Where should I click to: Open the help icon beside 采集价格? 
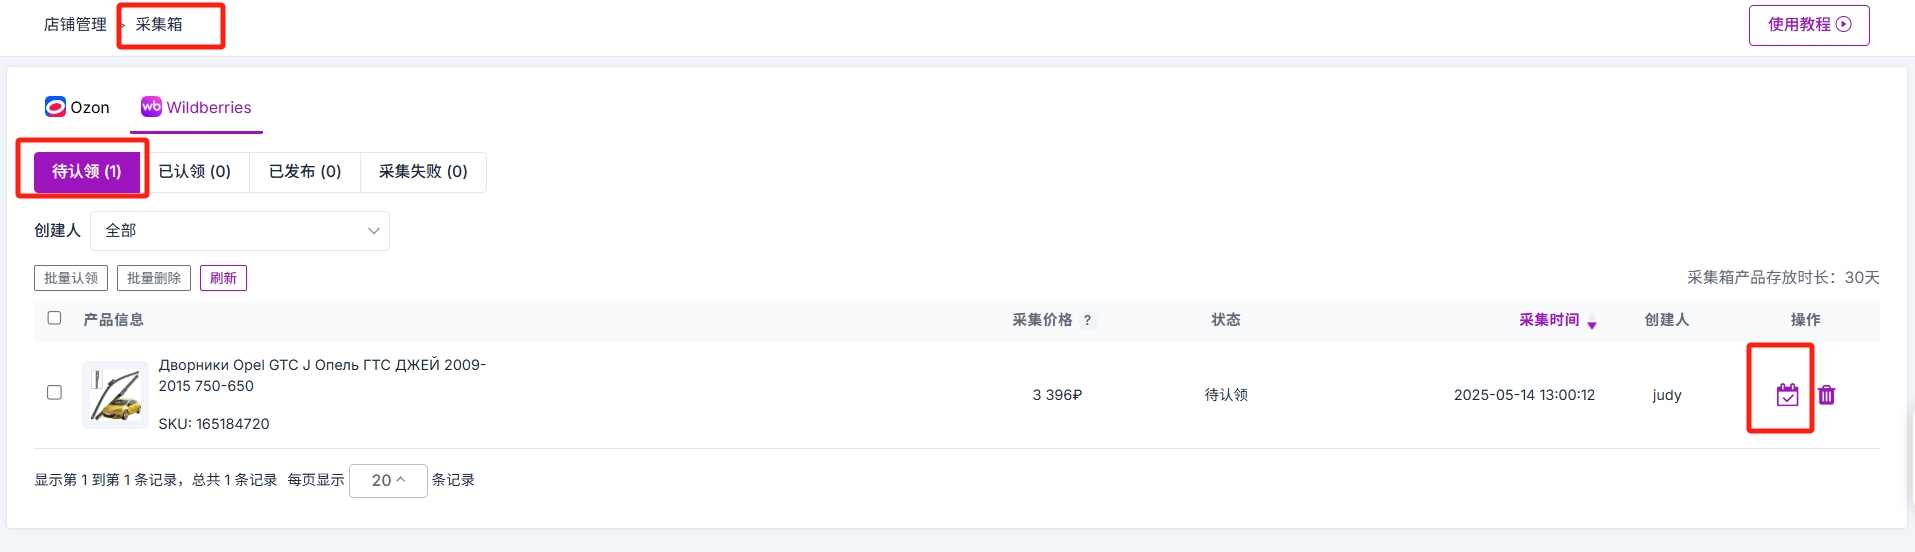(x=1087, y=320)
